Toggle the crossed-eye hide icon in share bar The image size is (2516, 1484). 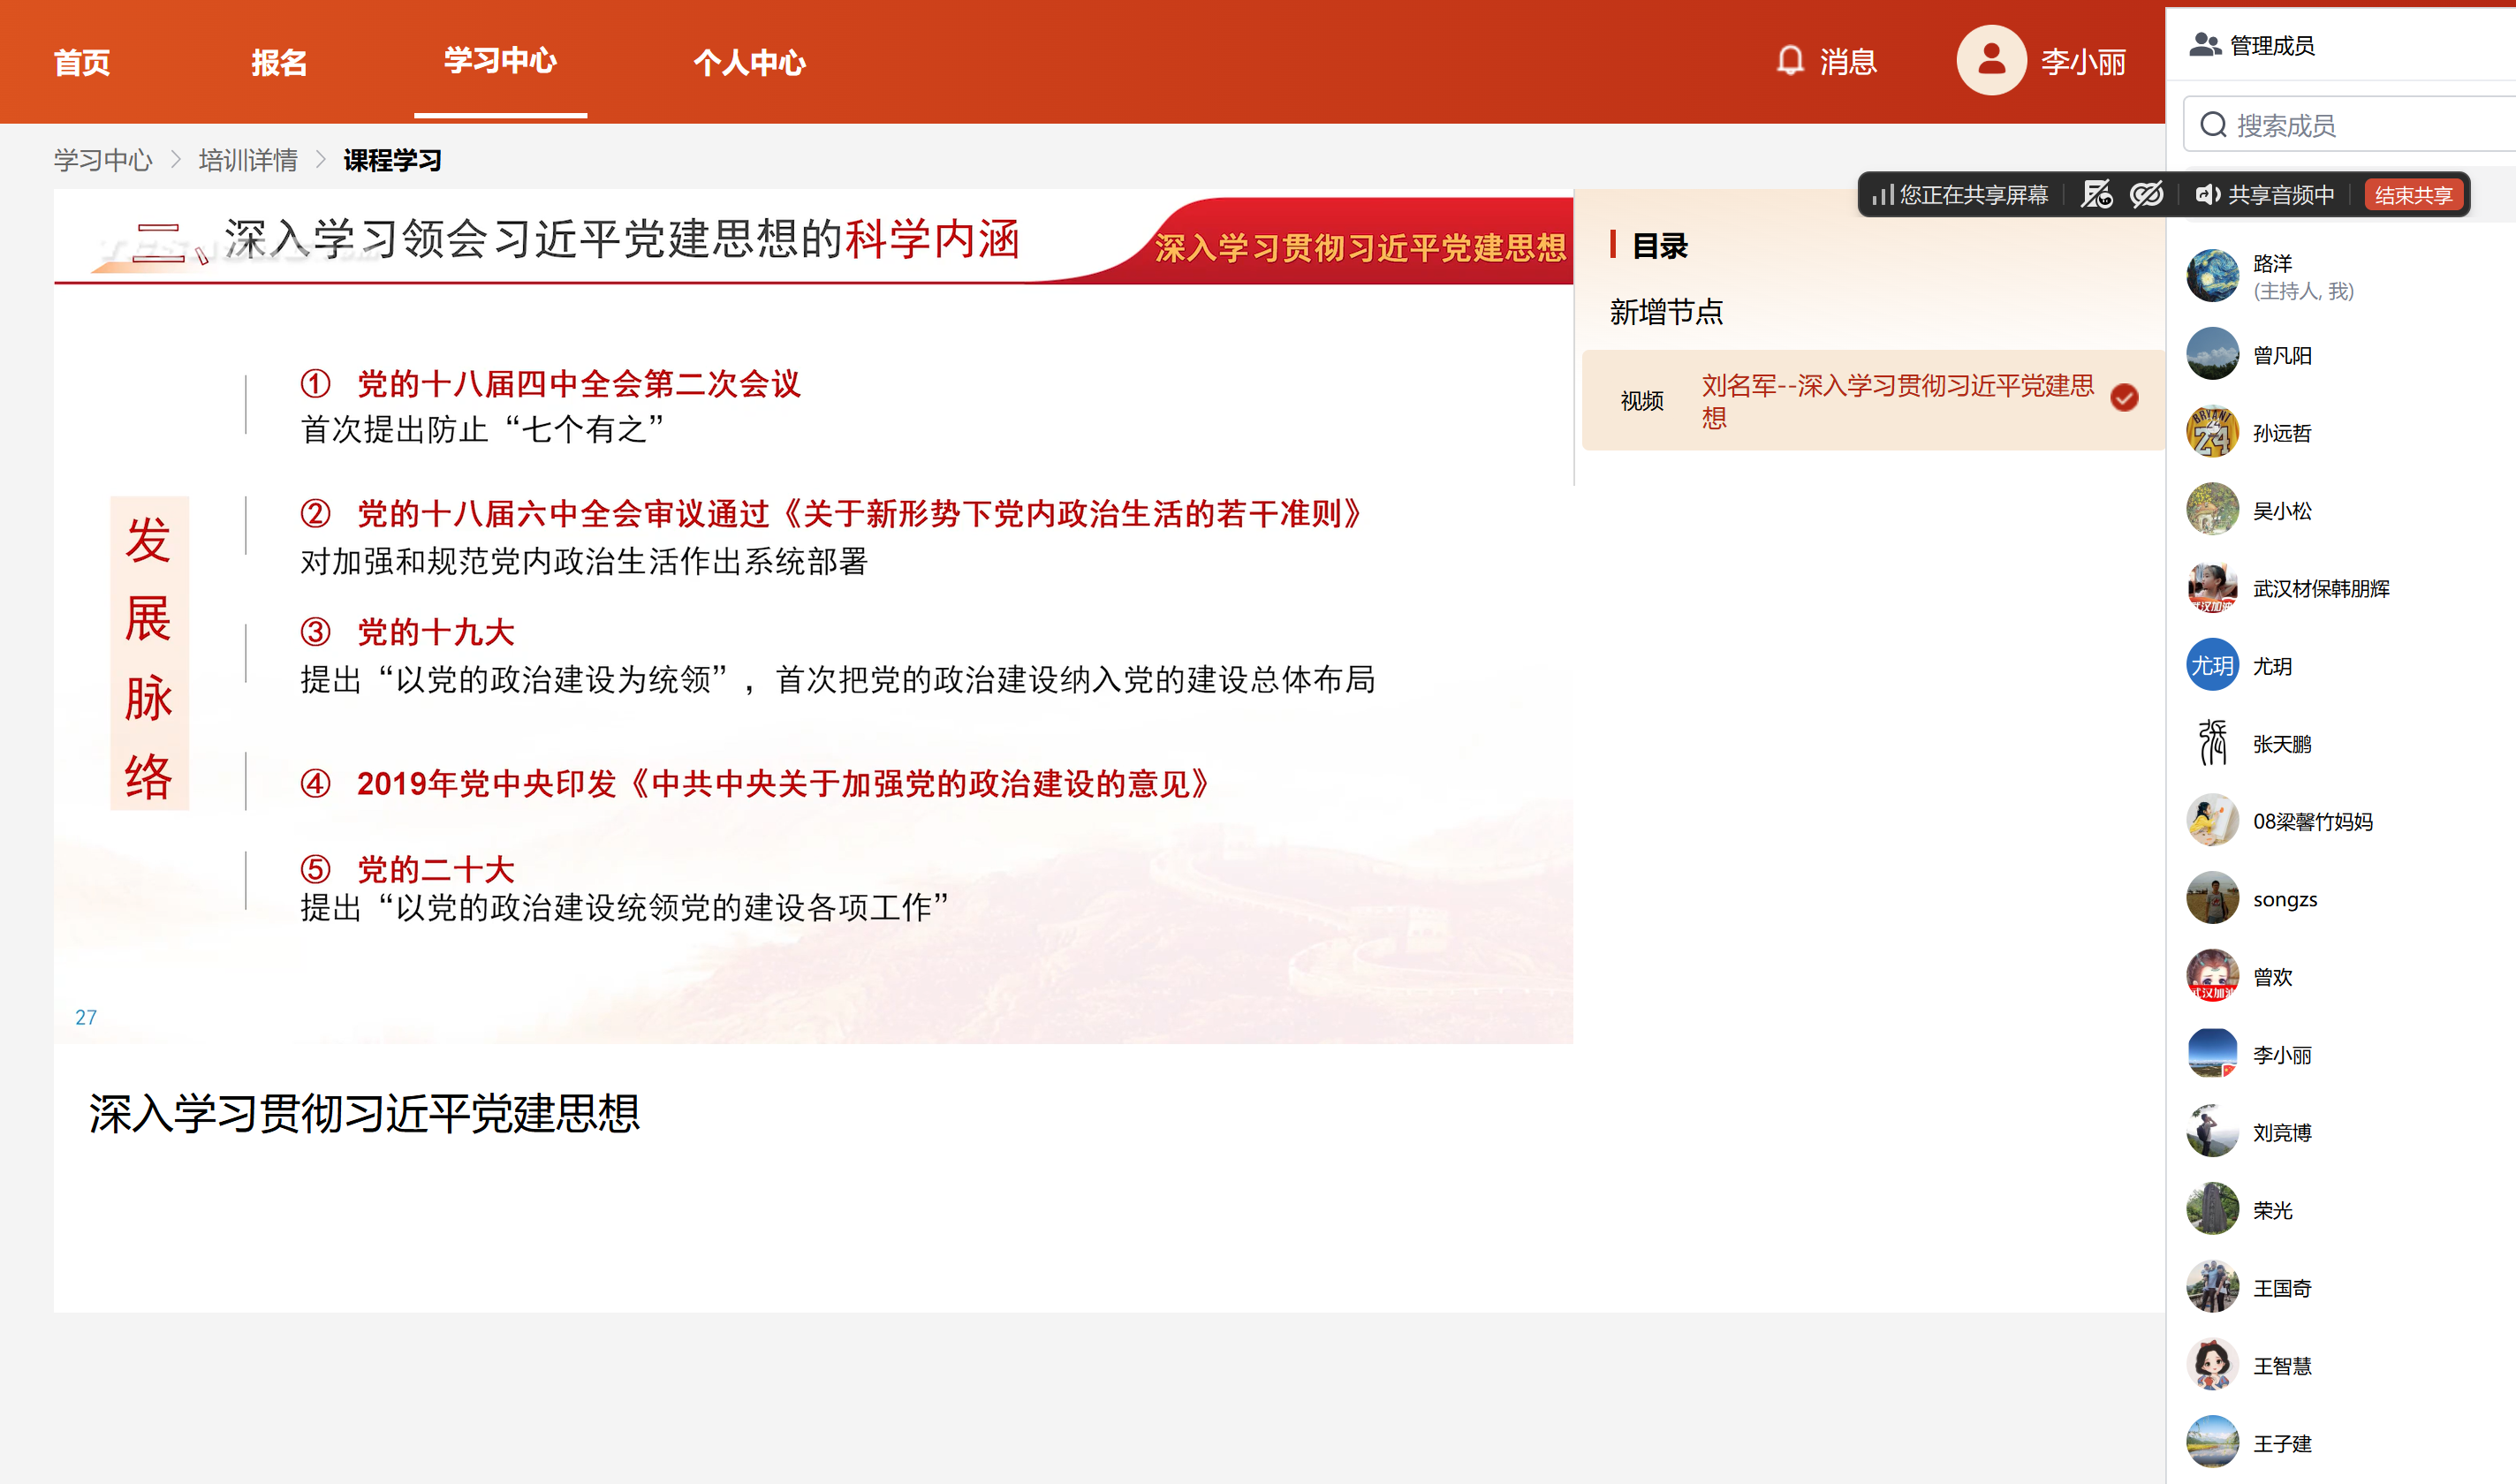point(2146,194)
